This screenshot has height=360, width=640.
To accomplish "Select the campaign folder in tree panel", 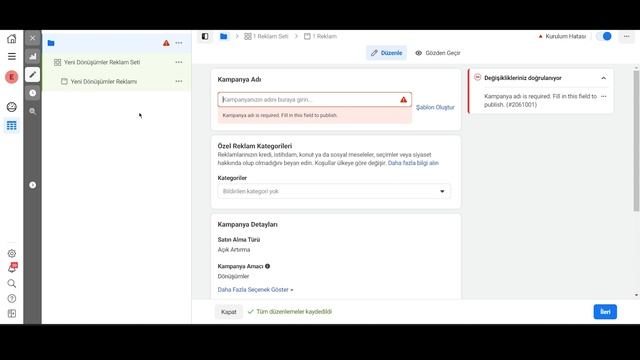I will (51, 43).
